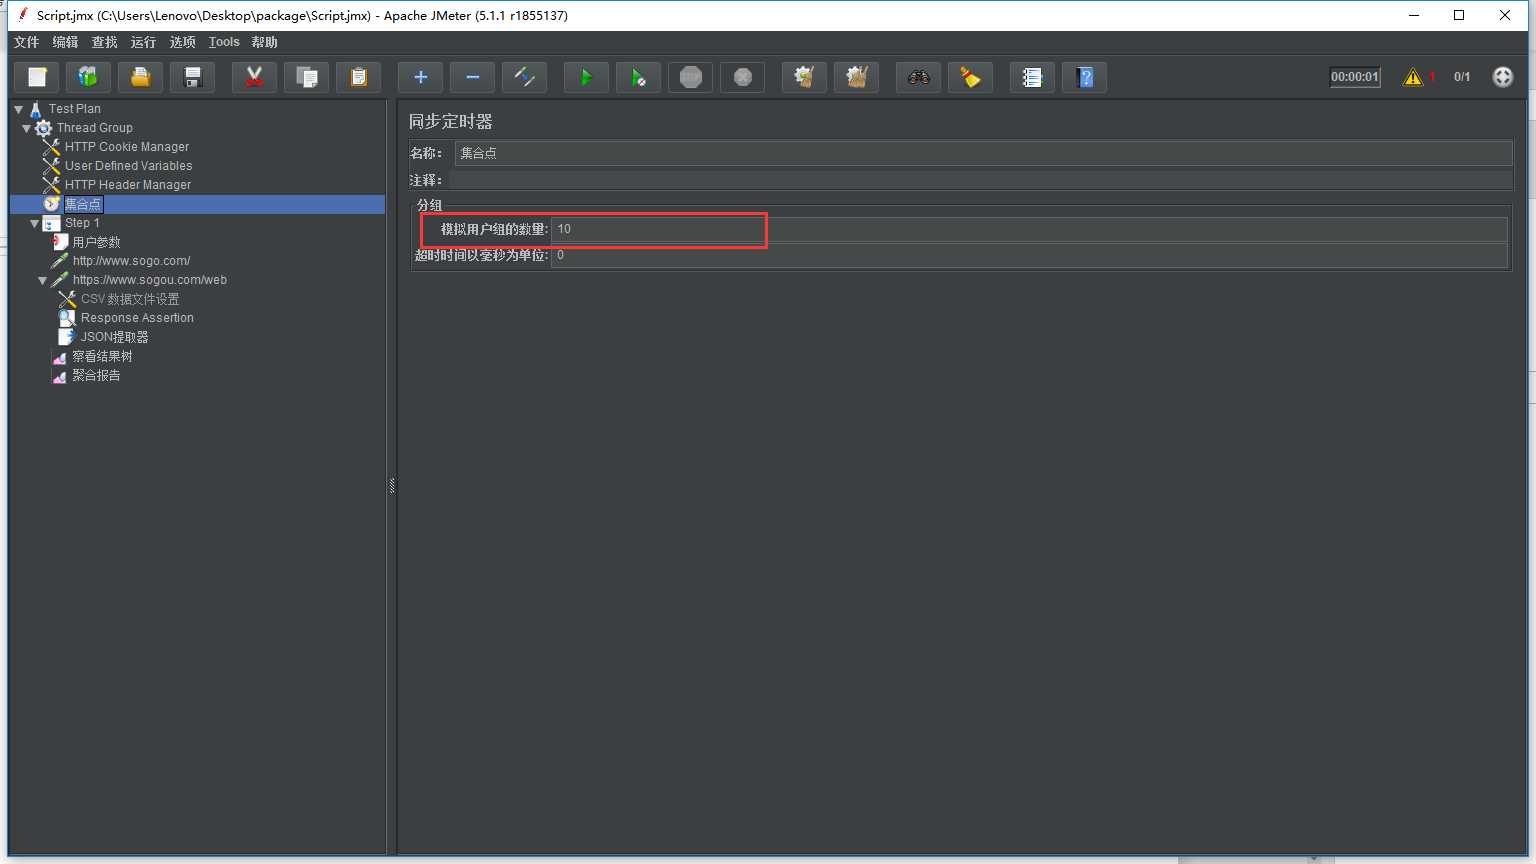Click the Clear All results icon
This screenshot has height=864, width=1536.
click(857, 77)
